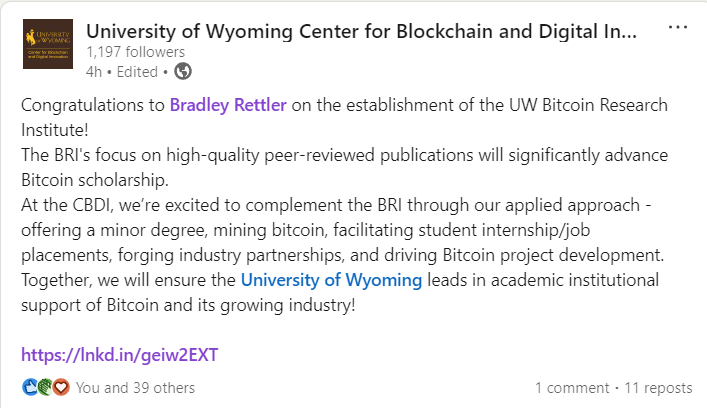The height and width of the screenshot is (408, 707).
Task: View the "You and 39 others" reactions list
Action: (x=135, y=387)
